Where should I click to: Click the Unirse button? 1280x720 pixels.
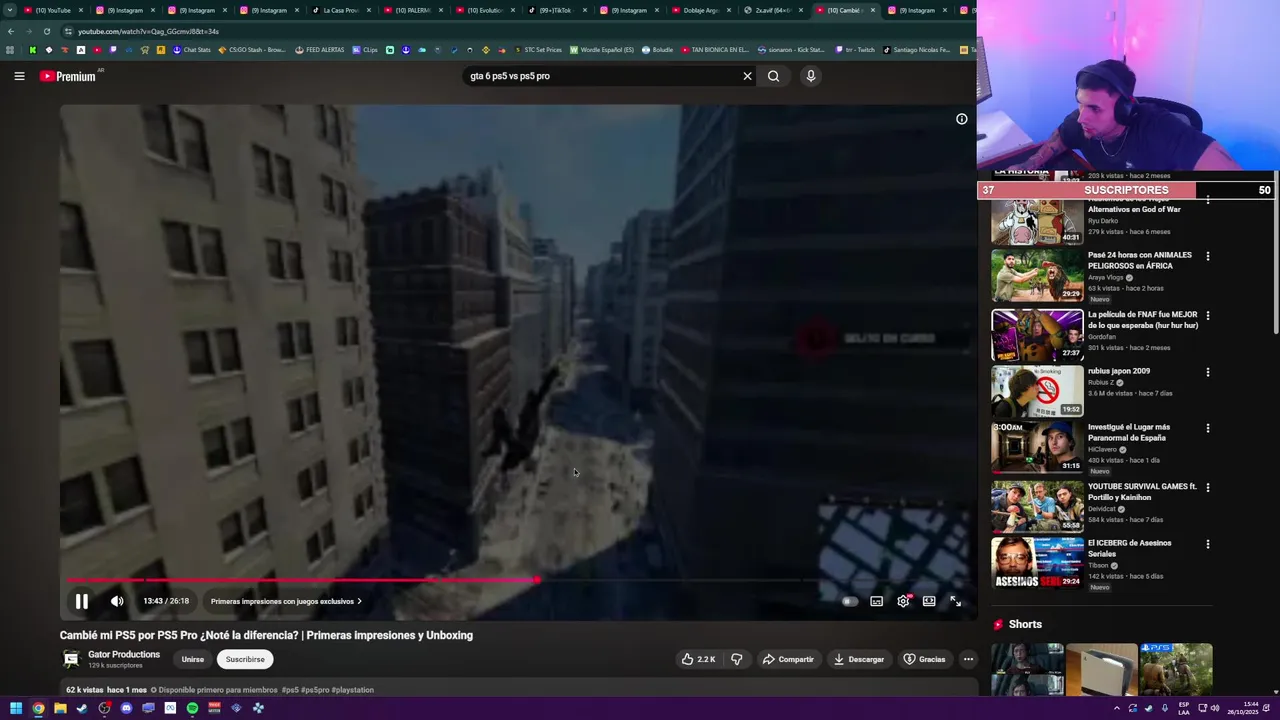[193, 659]
